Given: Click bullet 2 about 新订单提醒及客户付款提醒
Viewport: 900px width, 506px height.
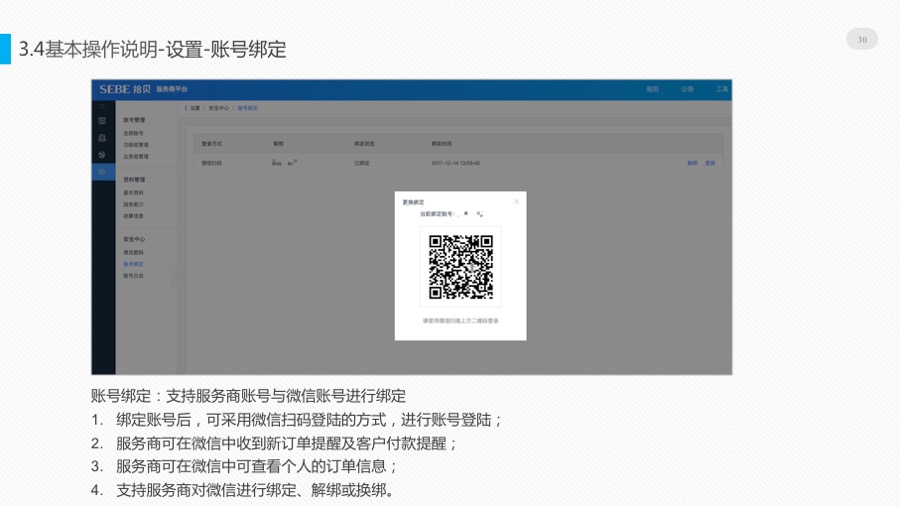Looking at the screenshot, I should [x=274, y=443].
